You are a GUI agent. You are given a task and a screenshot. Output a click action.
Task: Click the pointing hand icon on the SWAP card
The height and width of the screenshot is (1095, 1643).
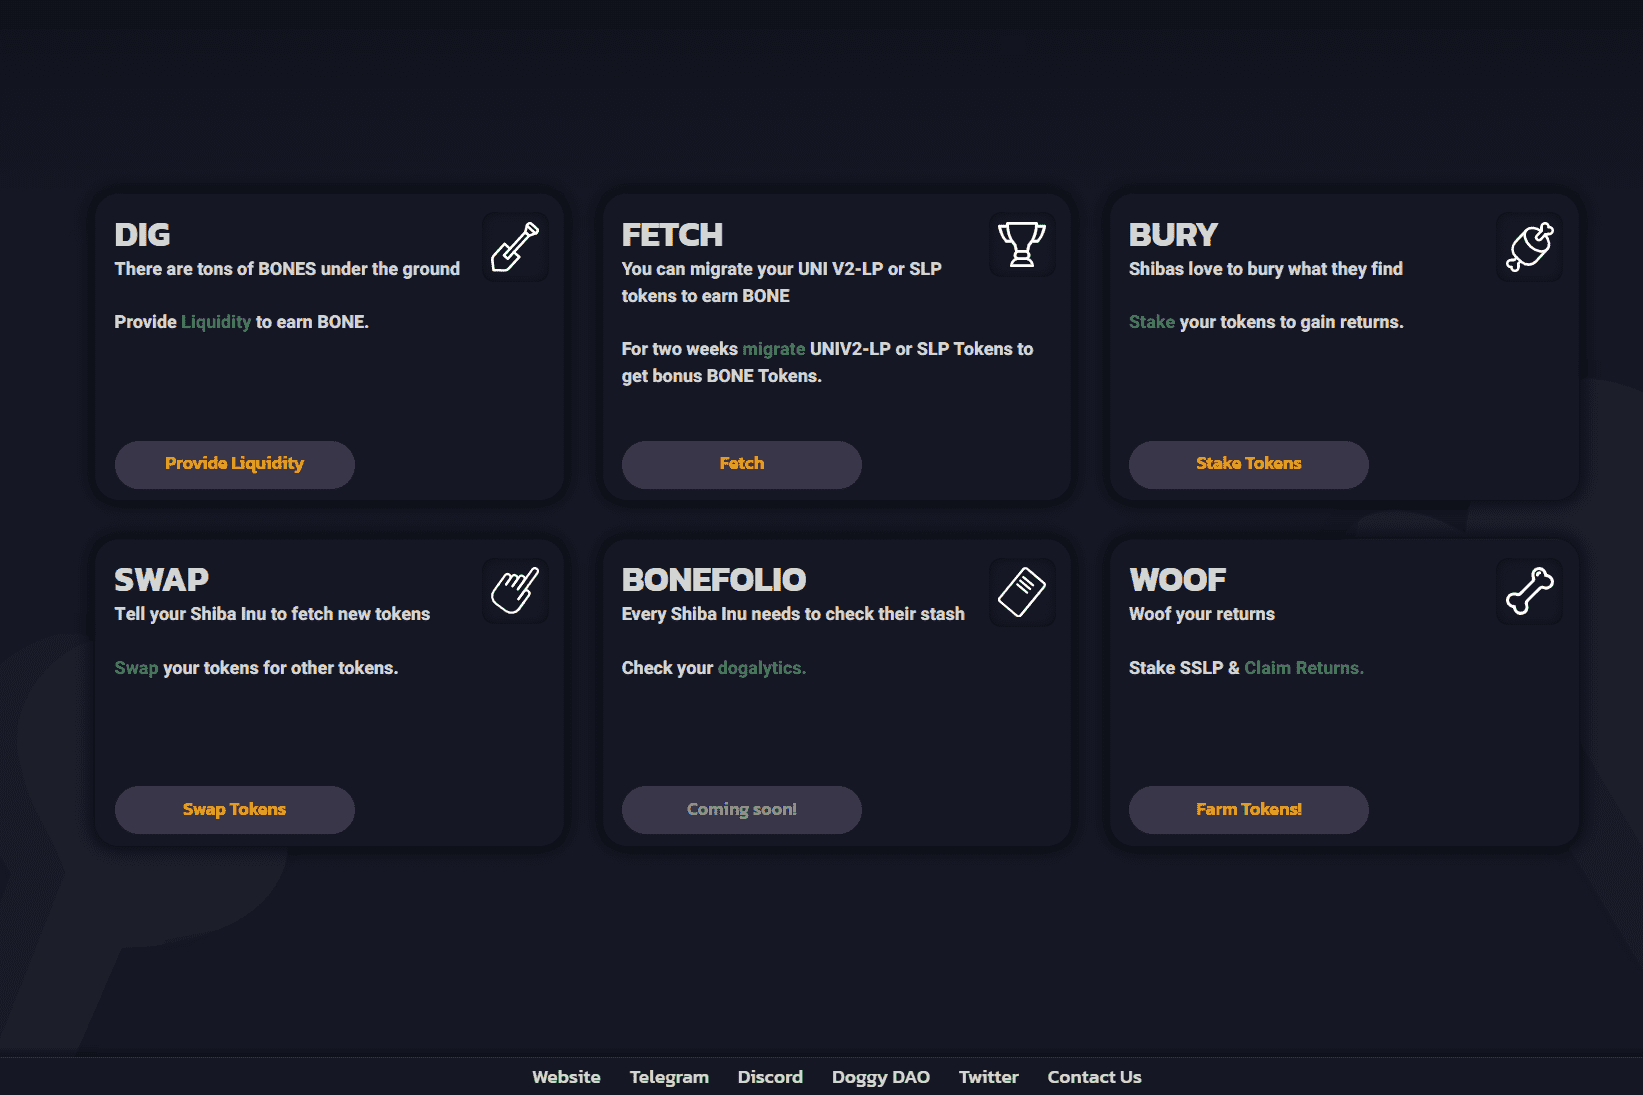[515, 590]
